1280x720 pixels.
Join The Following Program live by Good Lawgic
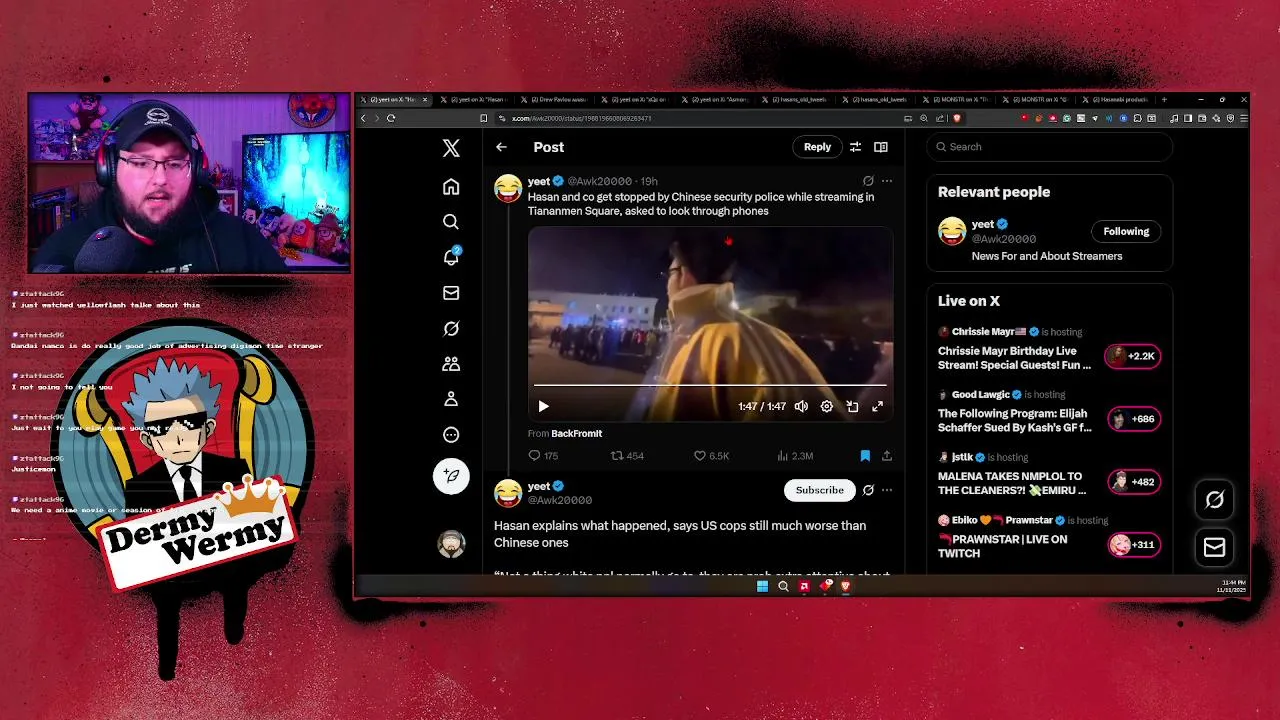(x=1014, y=420)
